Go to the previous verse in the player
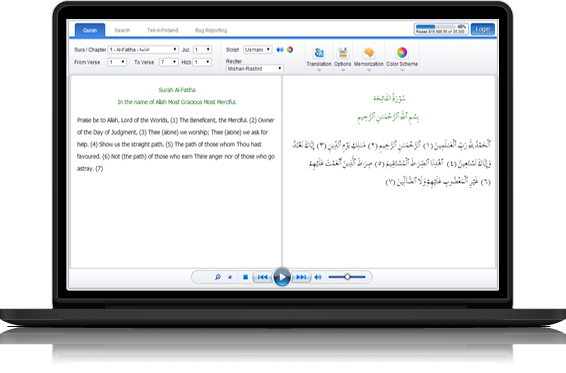 (262, 277)
